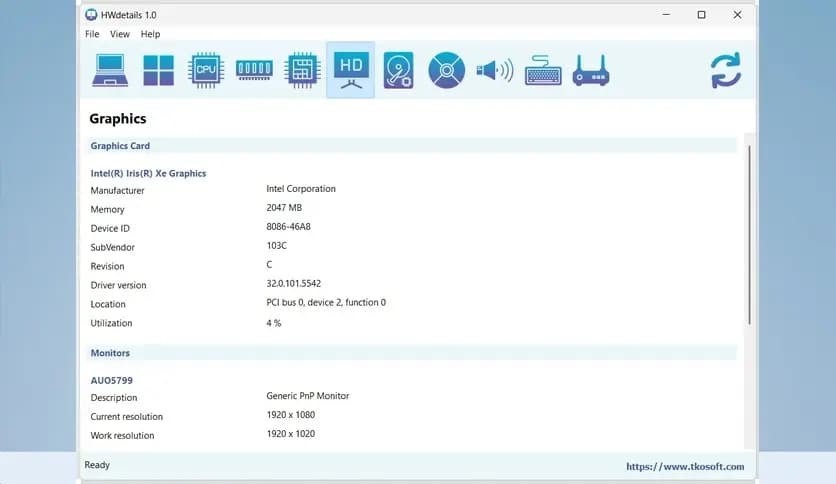Open the RAM memory module section

coord(254,70)
